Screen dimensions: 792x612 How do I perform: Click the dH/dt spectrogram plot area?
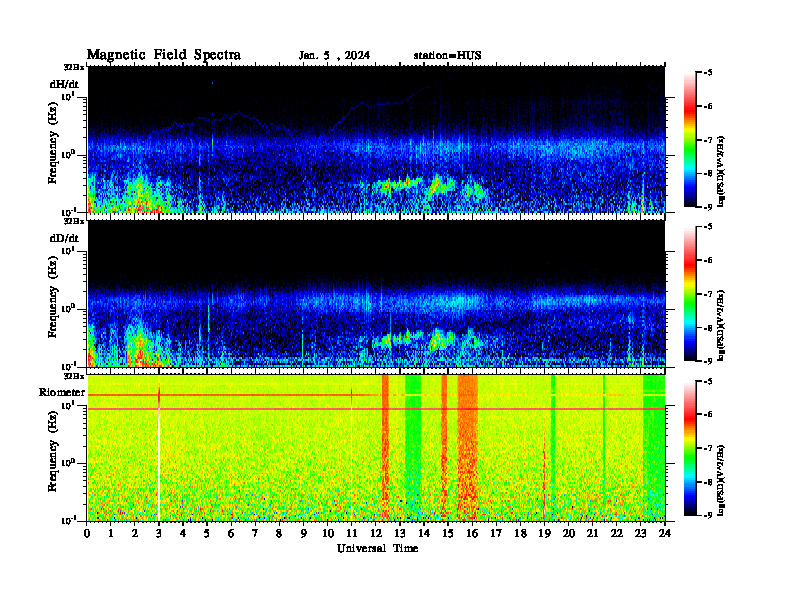point(376,139)
